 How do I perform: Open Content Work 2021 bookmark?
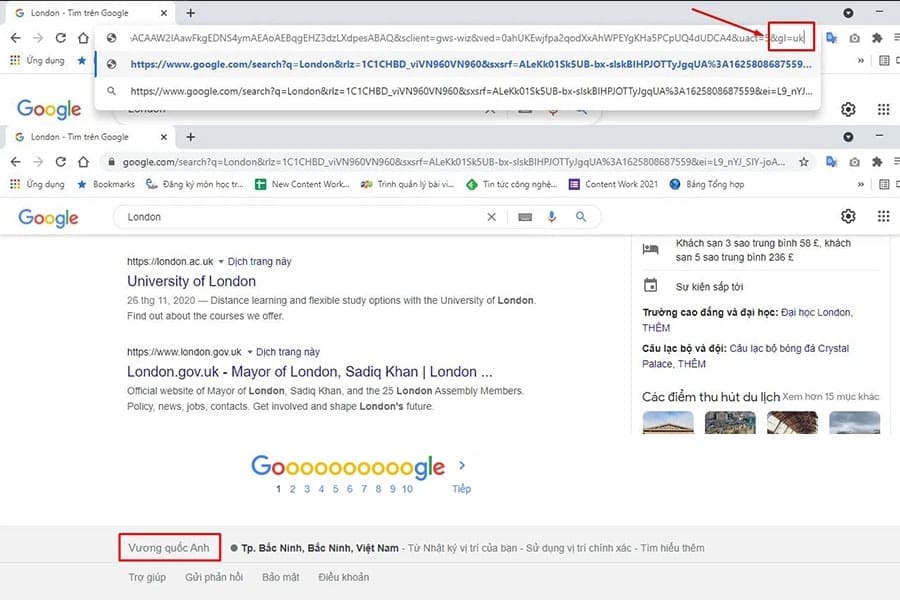pos(613,184)
